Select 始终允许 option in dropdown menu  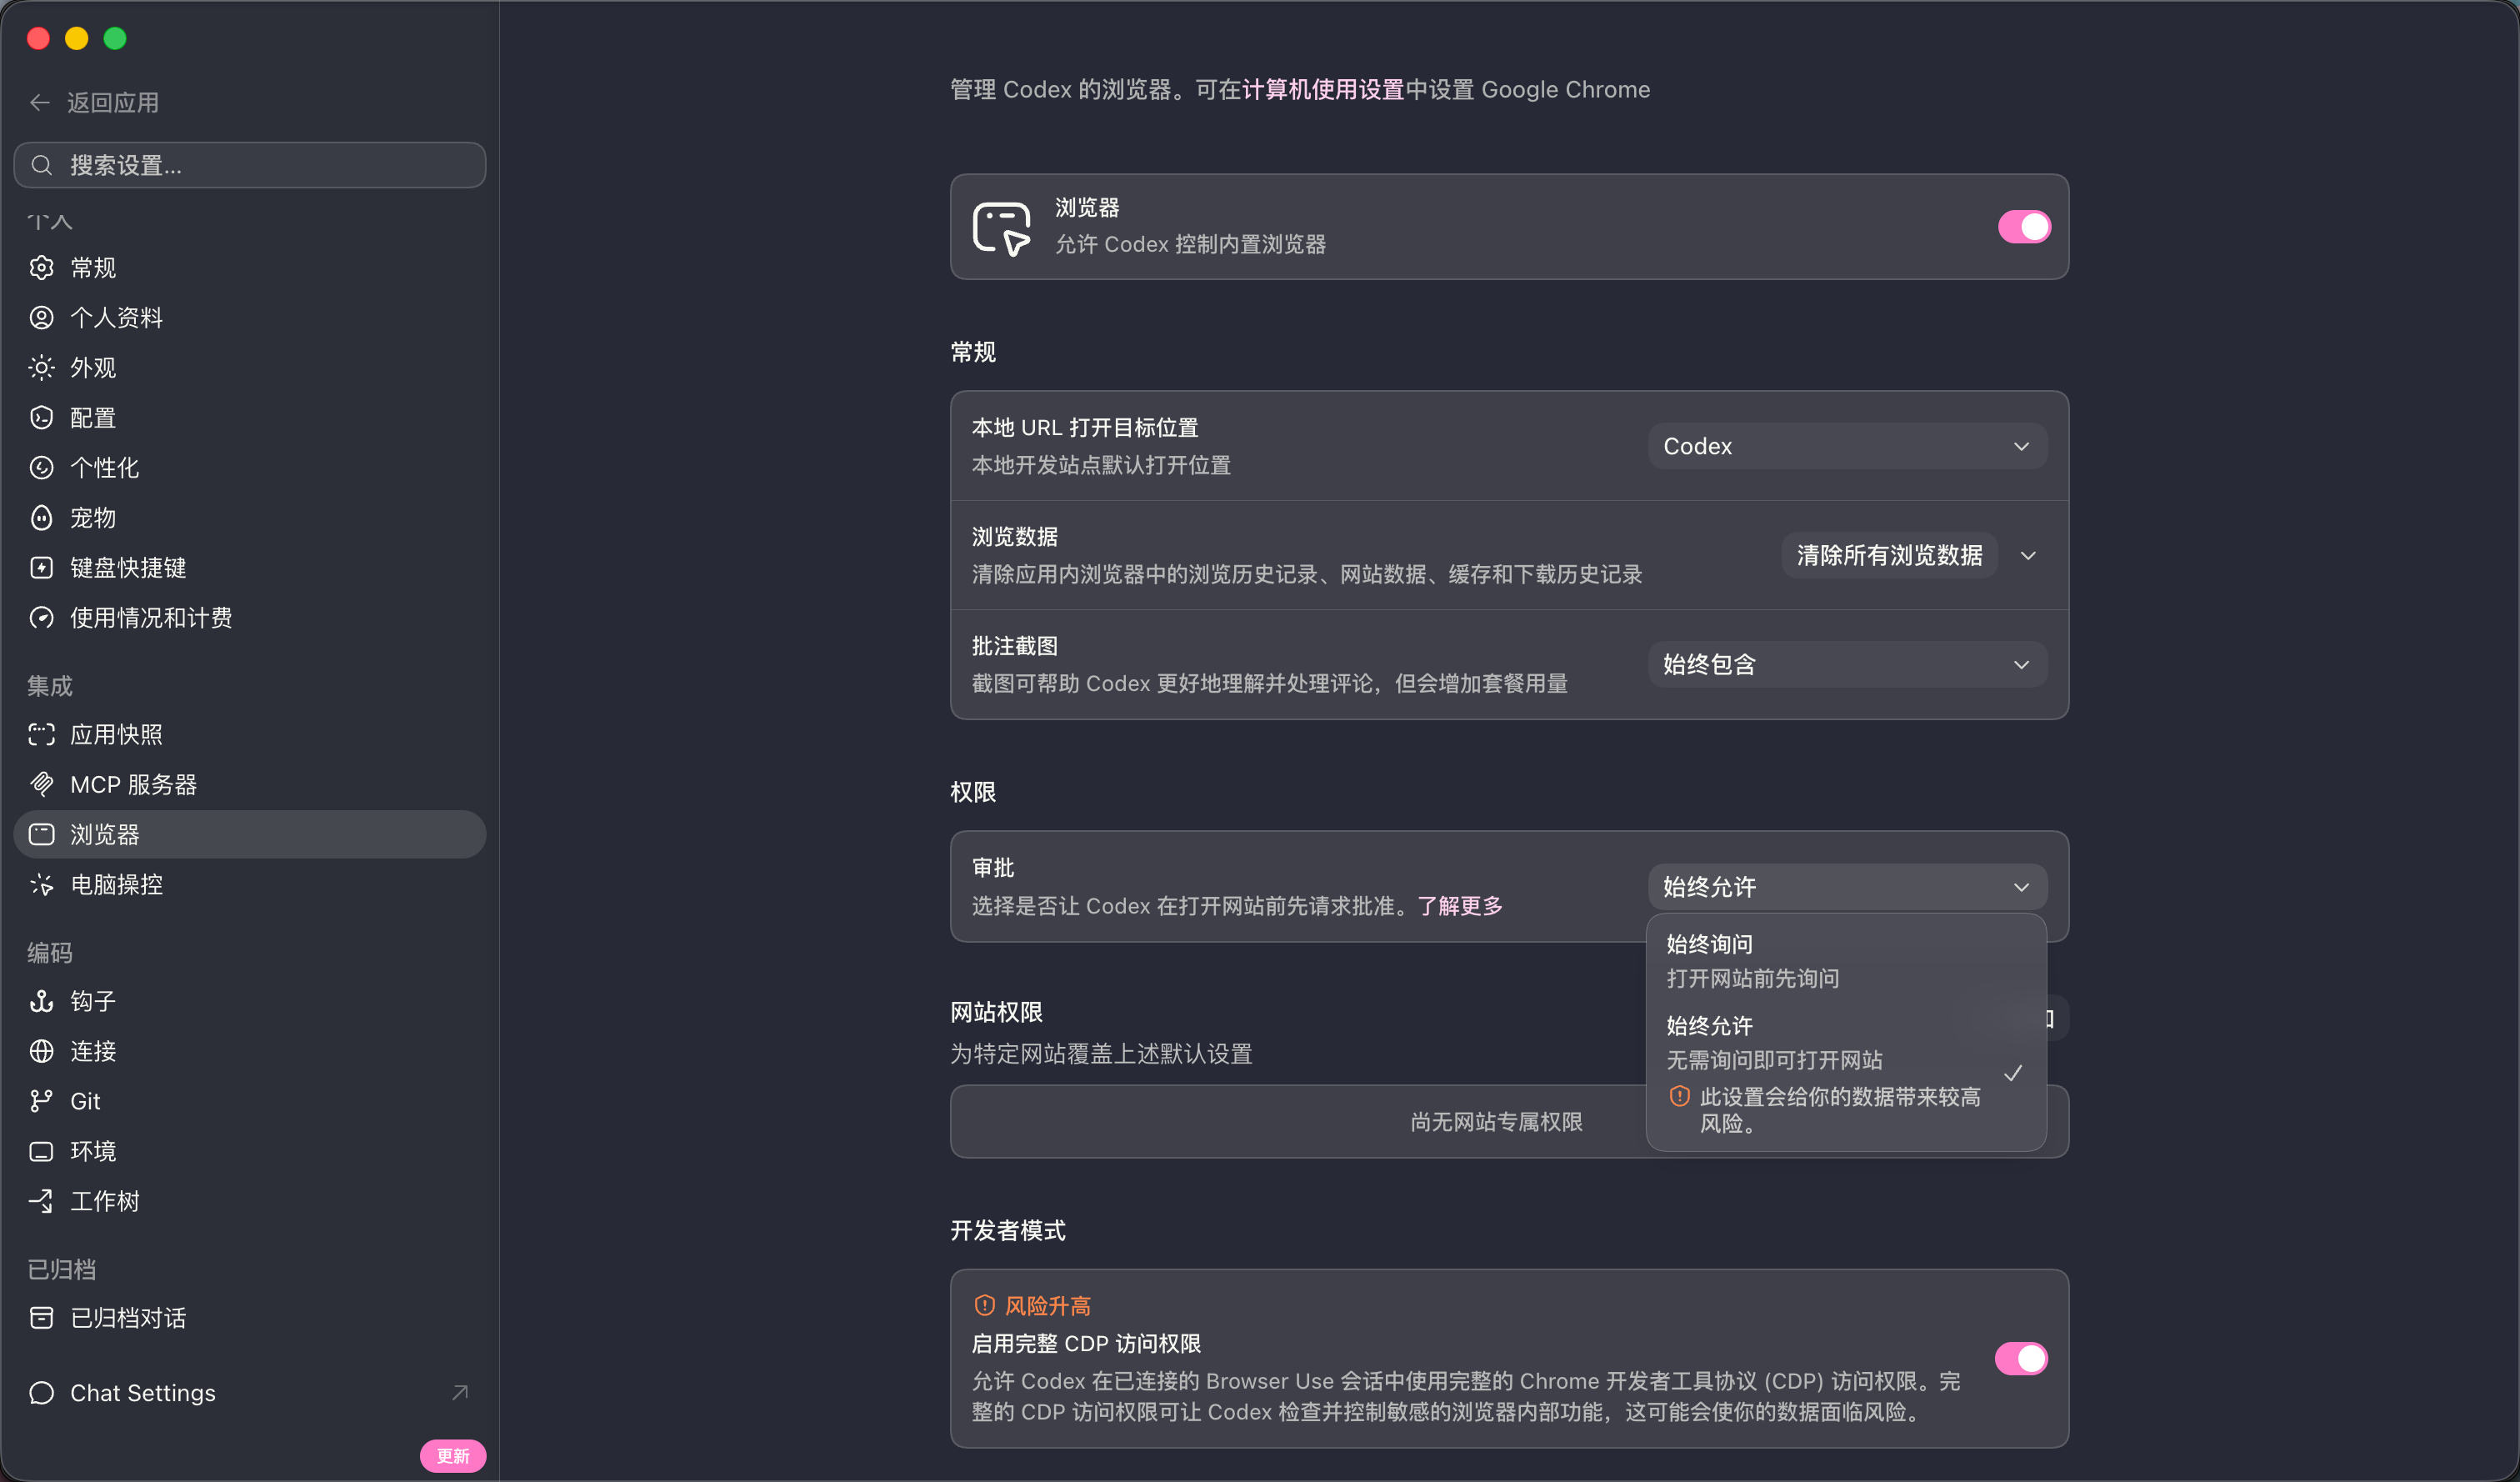click(1846, 1074)
